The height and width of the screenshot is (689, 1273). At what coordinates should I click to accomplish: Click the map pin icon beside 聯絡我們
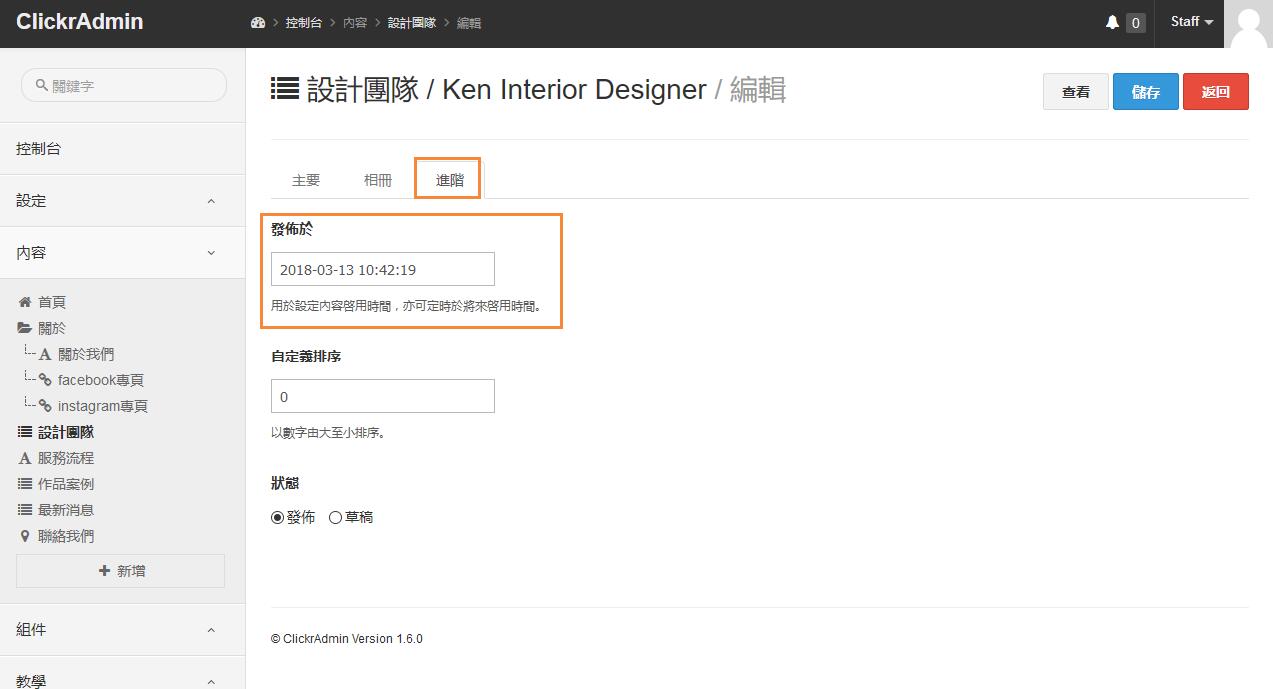point(25,536)
